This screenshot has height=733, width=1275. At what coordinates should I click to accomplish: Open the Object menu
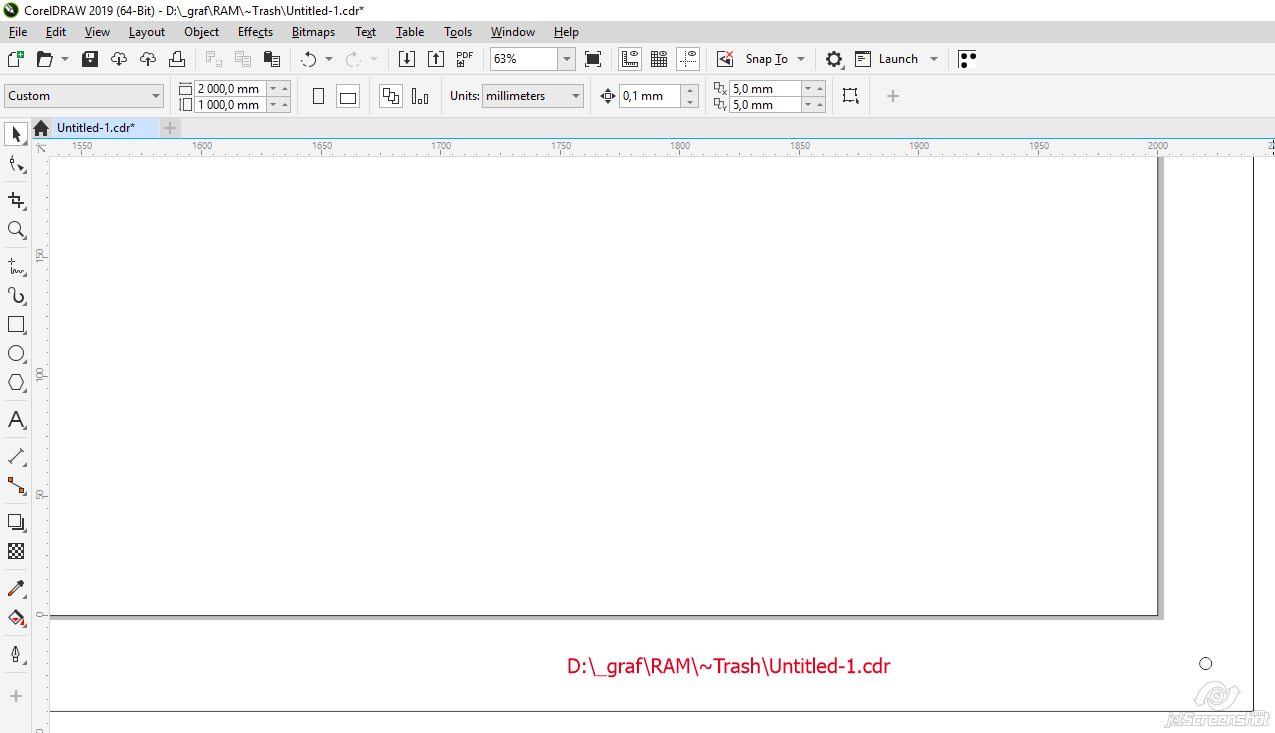pyautogui.click(x=201, y=32)
